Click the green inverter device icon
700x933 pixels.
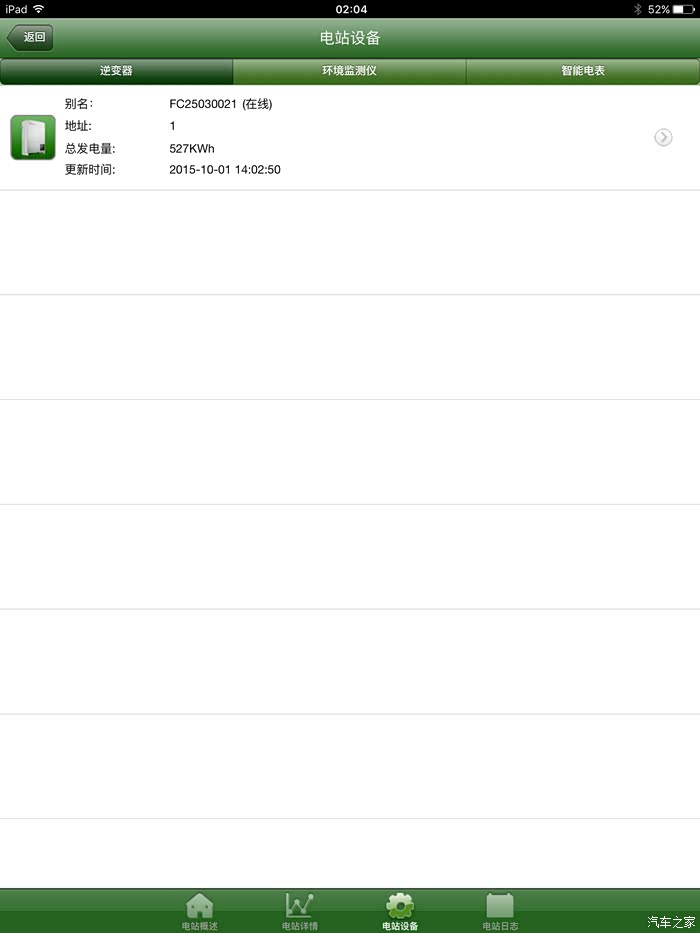33,137
